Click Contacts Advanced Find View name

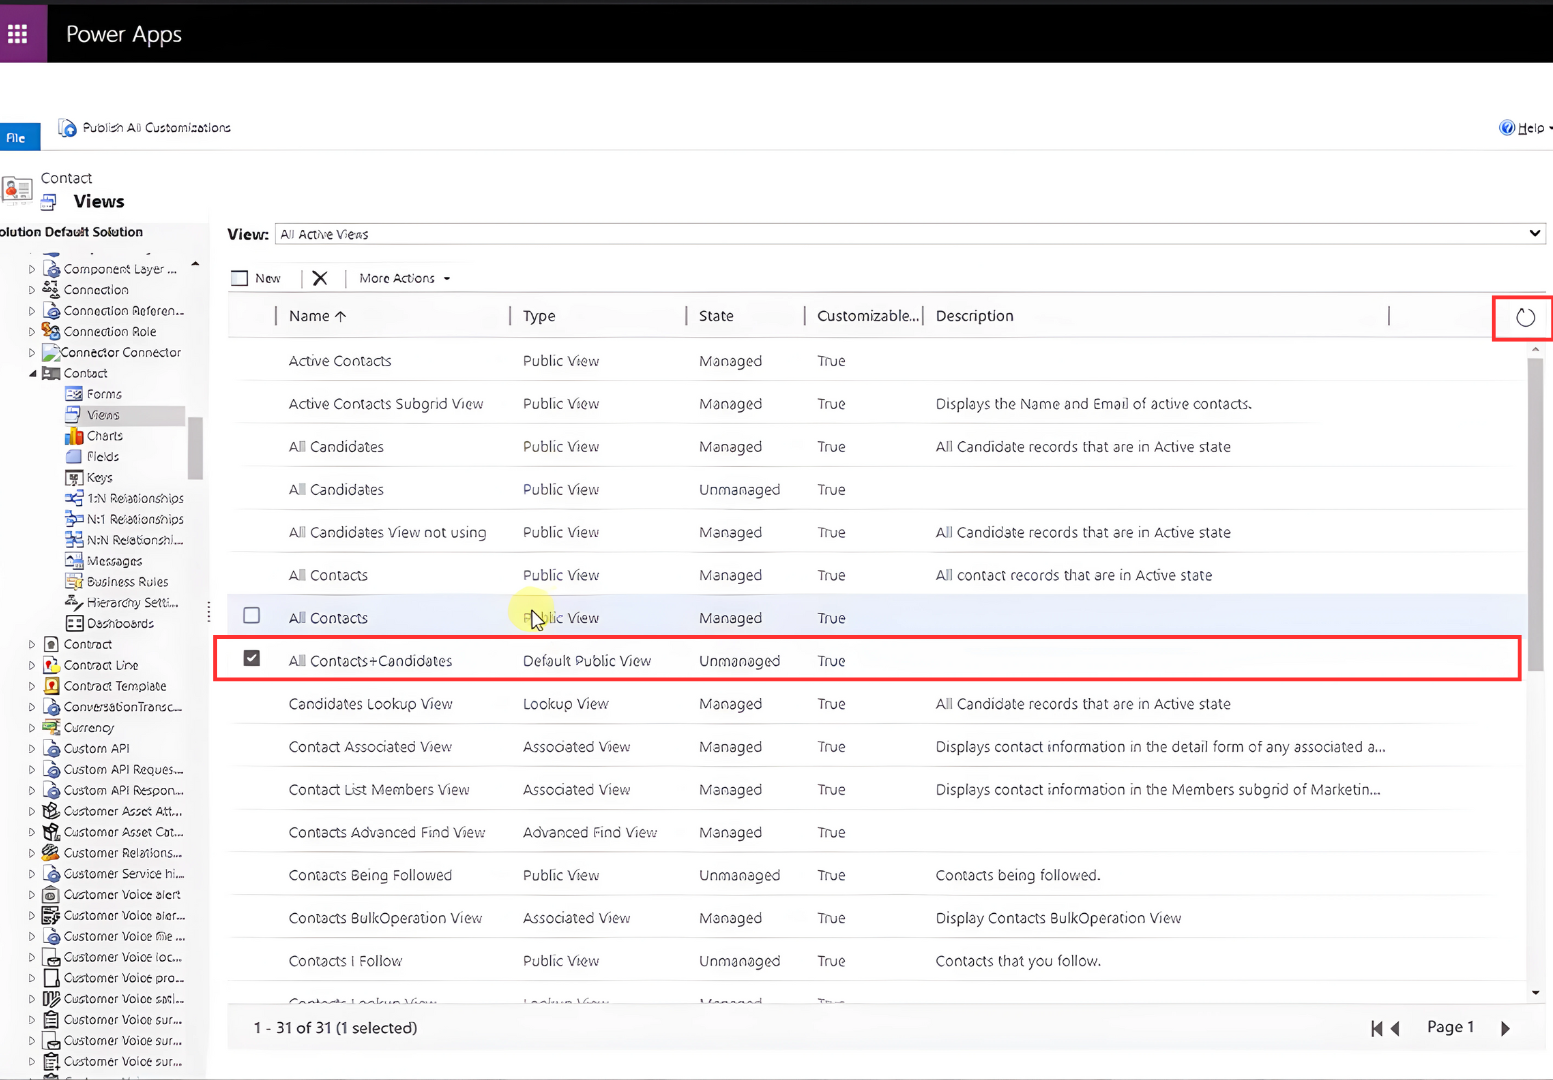387,832
